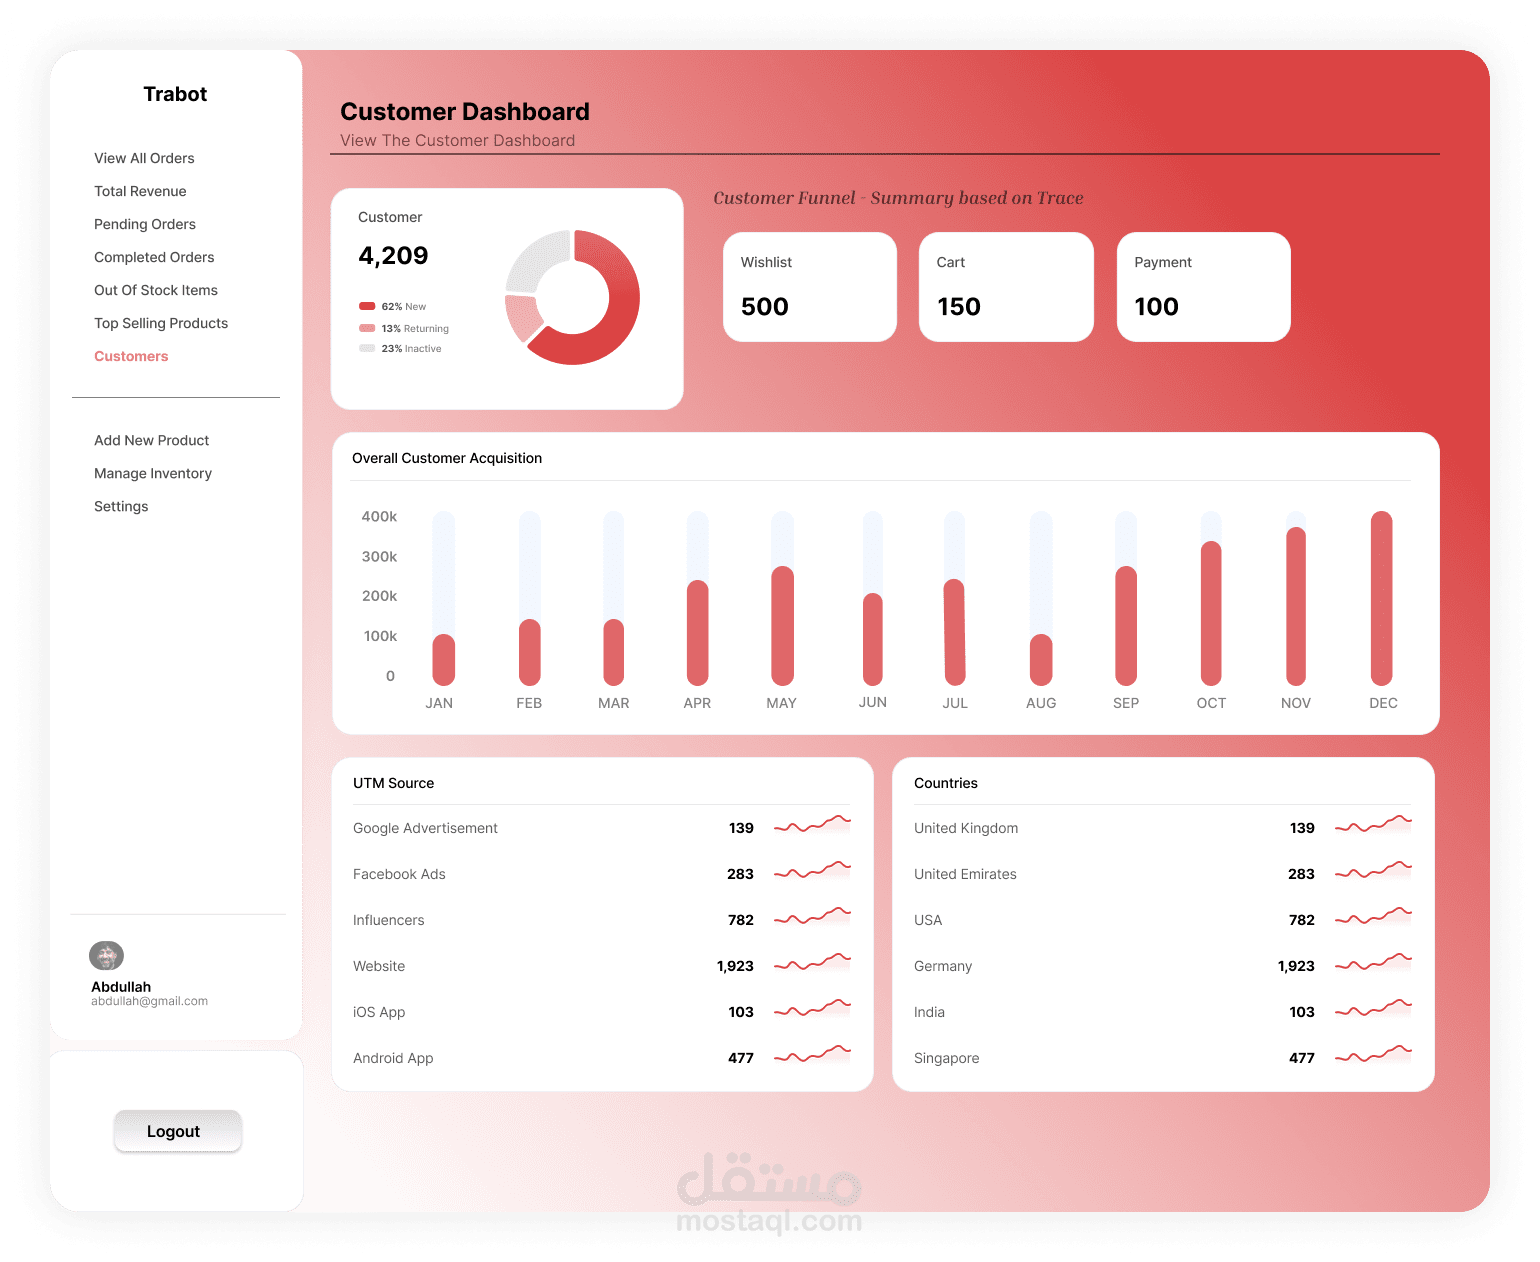Select the Facebook Ads row label
Screen dimensions: 1540x1262
pos(399,874)
